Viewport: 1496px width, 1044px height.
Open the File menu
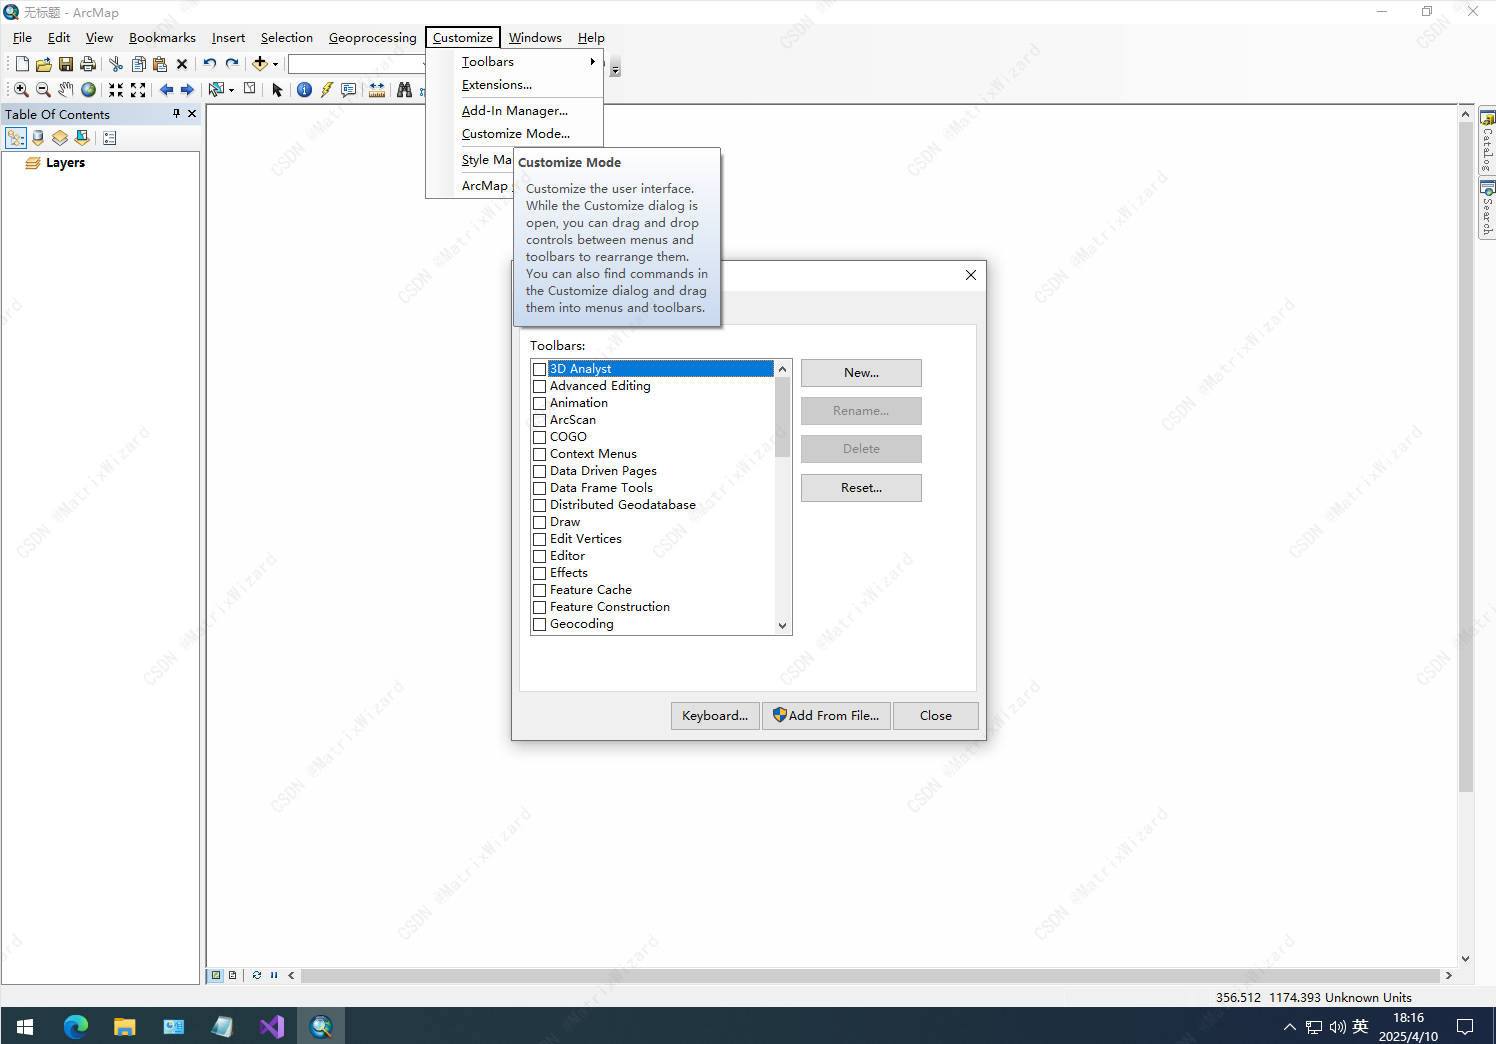(22, 38)
